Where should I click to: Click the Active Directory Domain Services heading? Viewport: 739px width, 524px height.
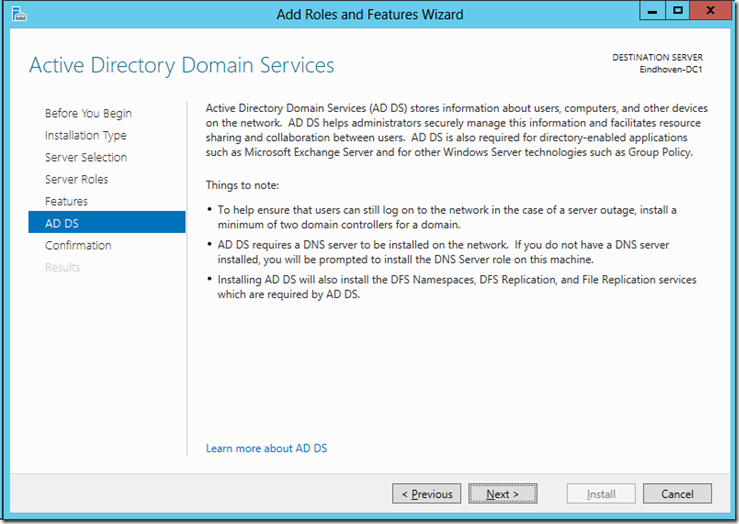(181, 65)
